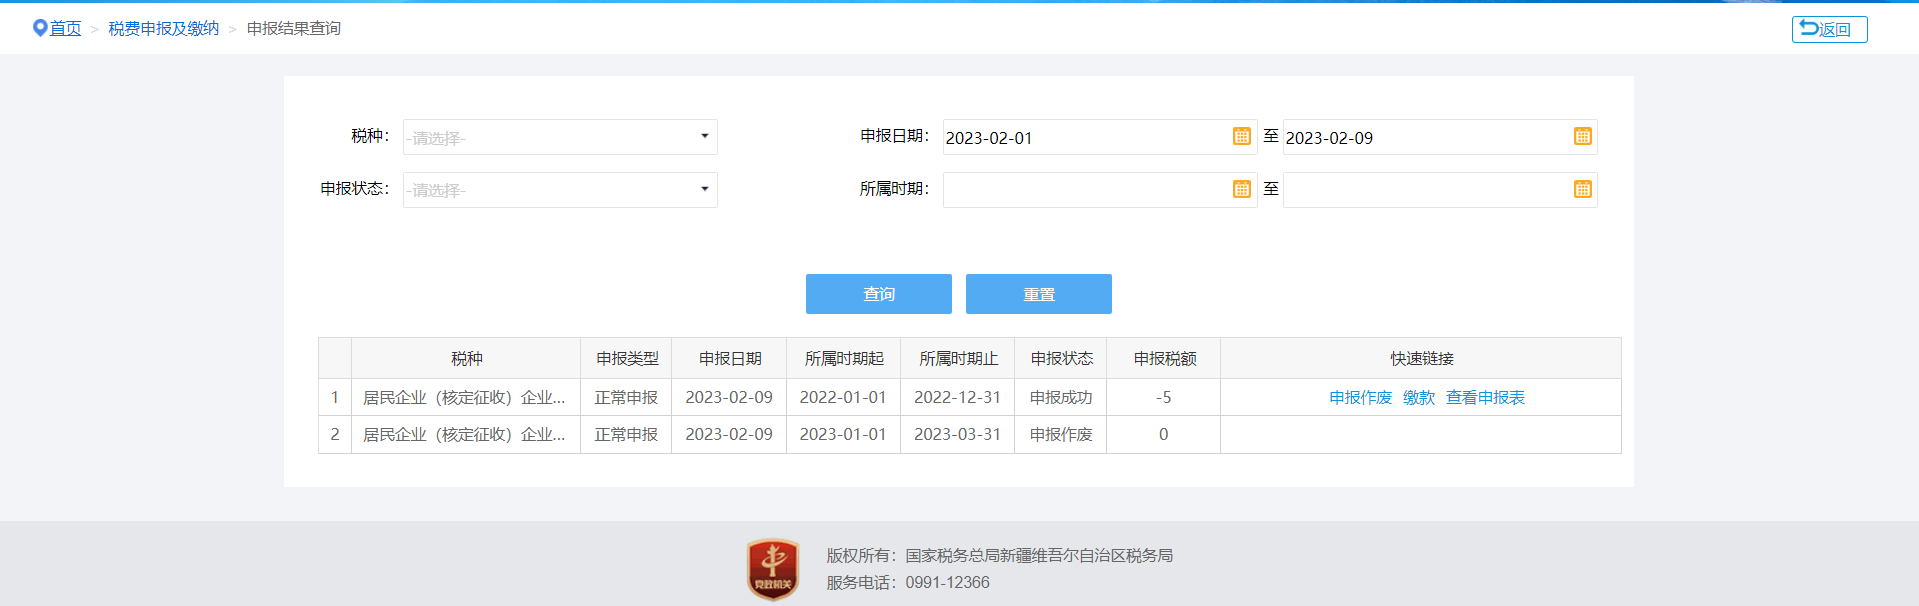Click row number 2 cell
The height and width of the screenshot is (606, 1919).
coord(335,435)
